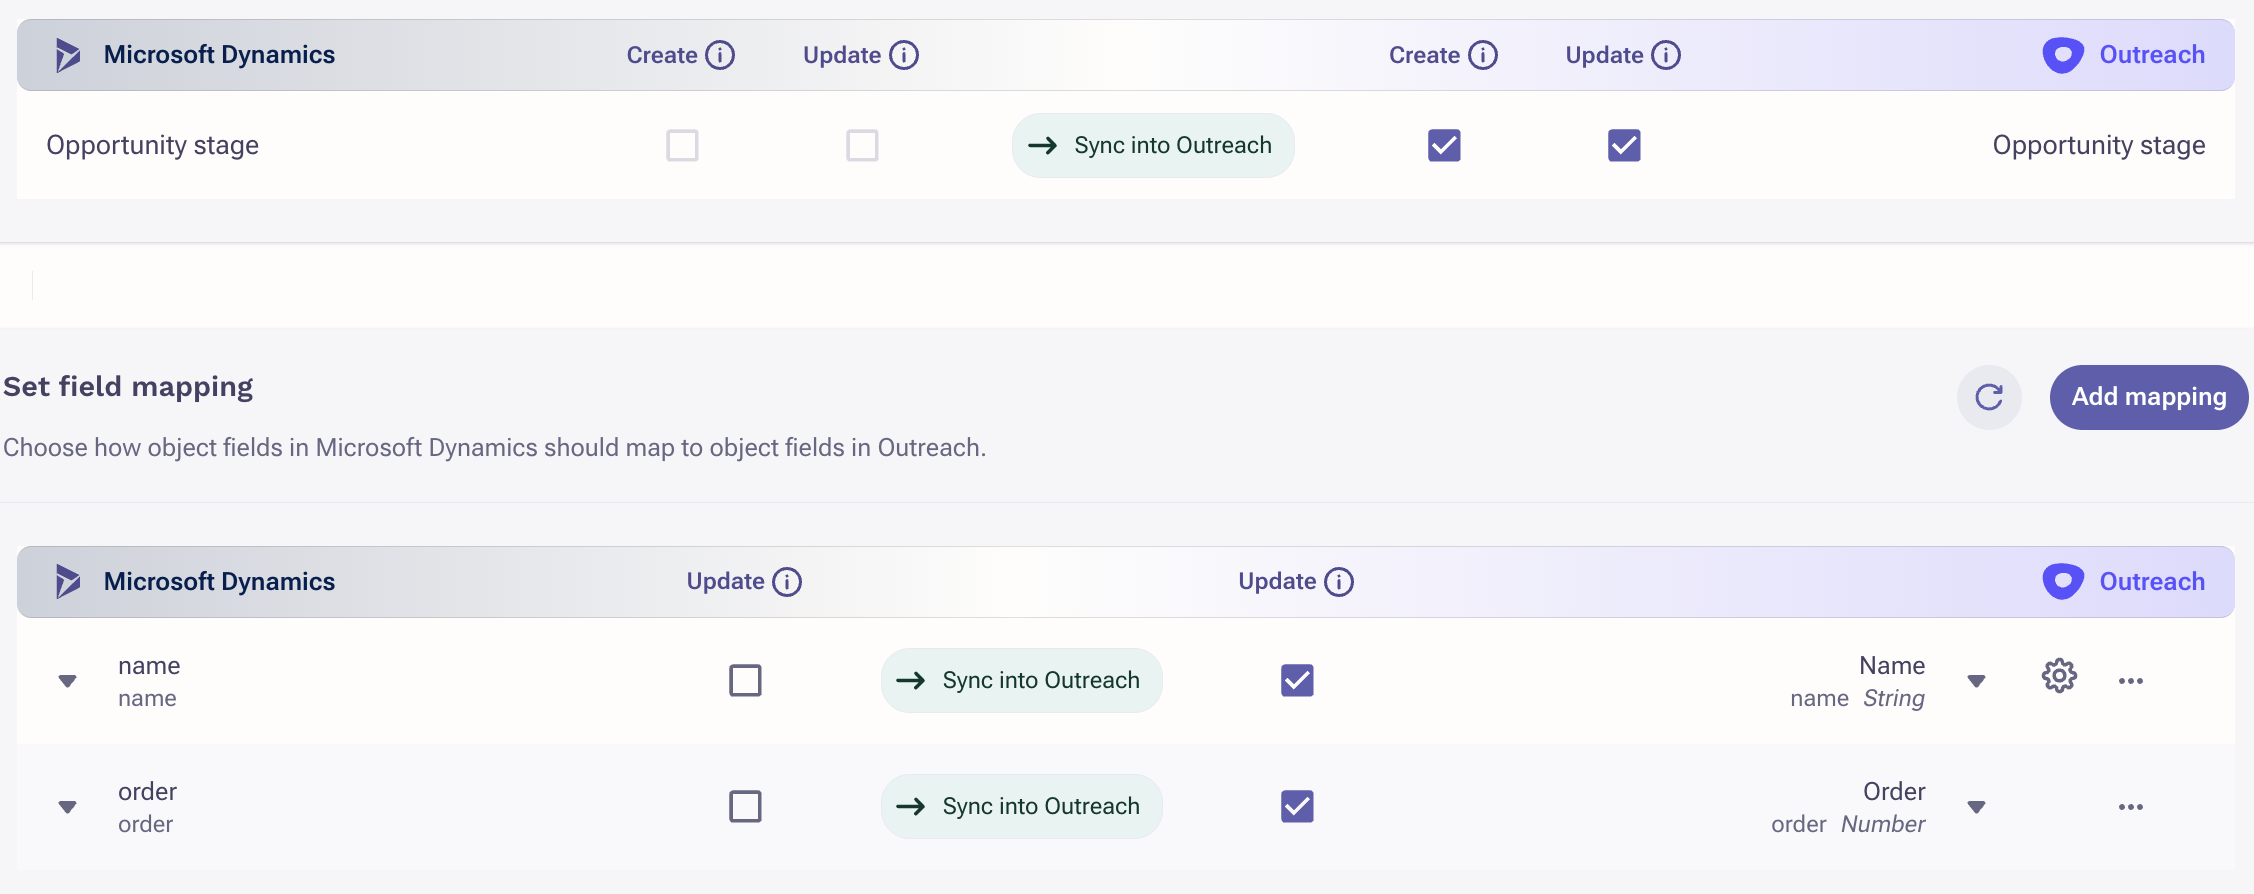Open Outreach Order field dropdown
Image resolution: width=2254 pixels, height=894 pixels.
pyautogui.click(x=1976, y=807)
